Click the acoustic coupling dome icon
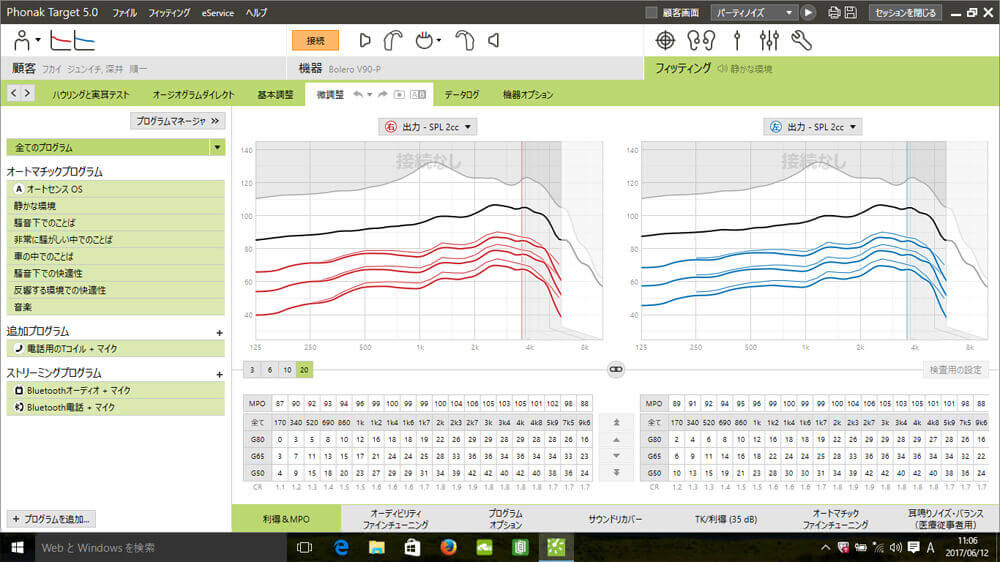Screen dimensions: 1000x562 [x=425, y=41]
